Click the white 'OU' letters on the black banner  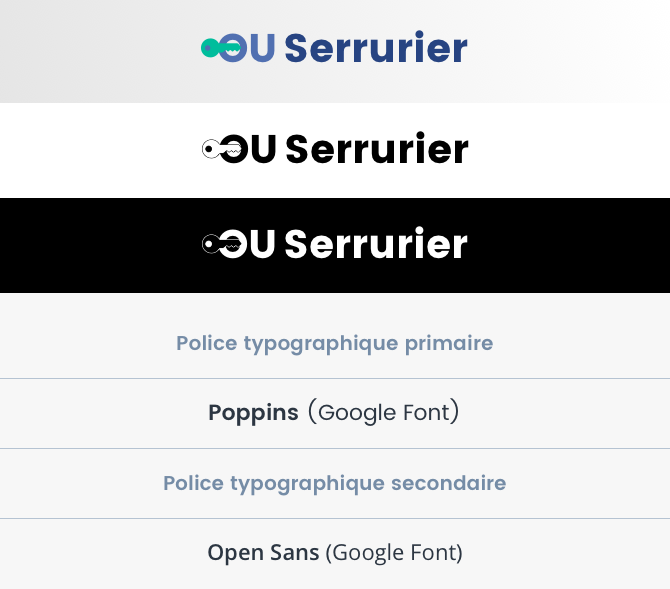click(247, 244)
